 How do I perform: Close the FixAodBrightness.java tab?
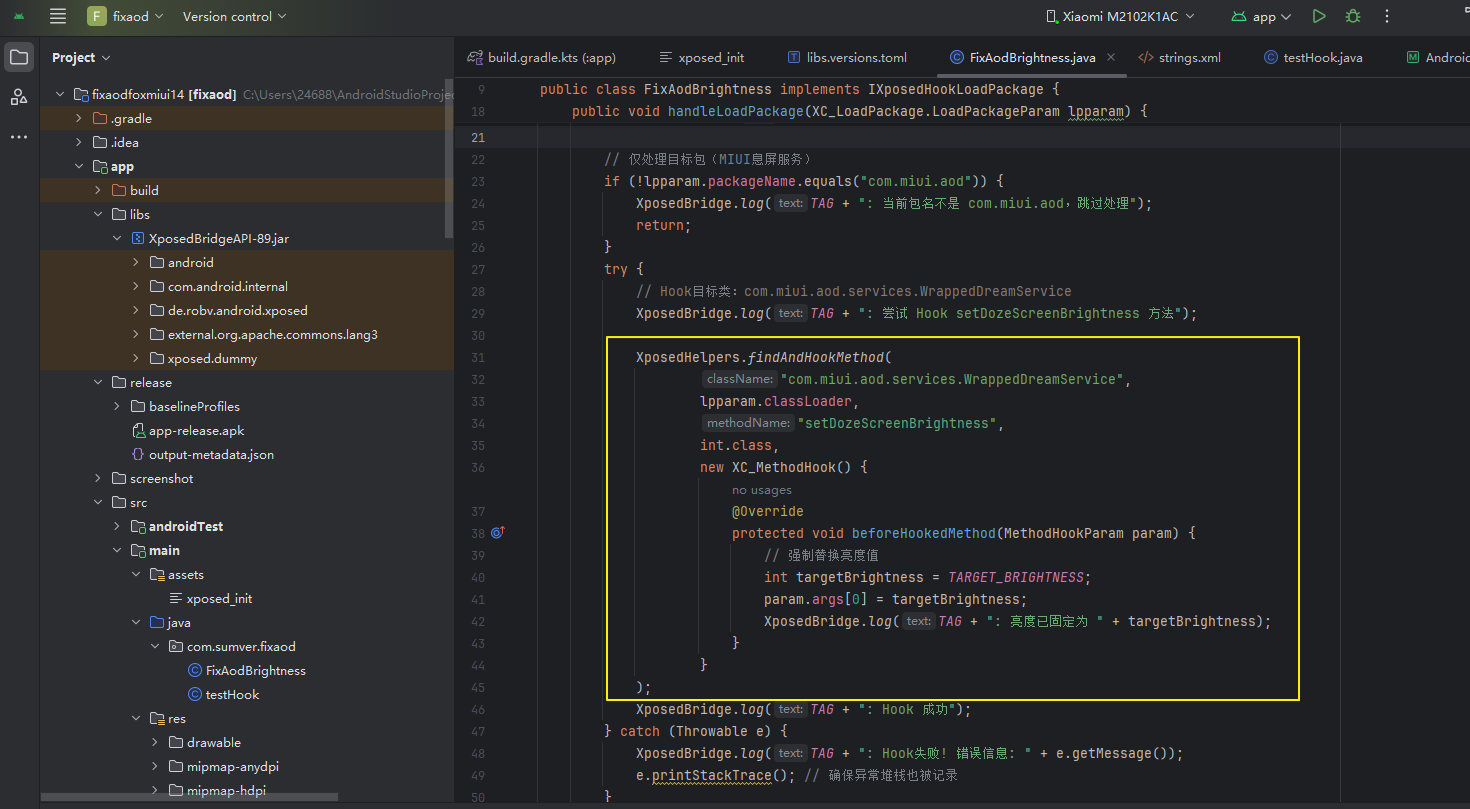click(x=1113, y=57)
